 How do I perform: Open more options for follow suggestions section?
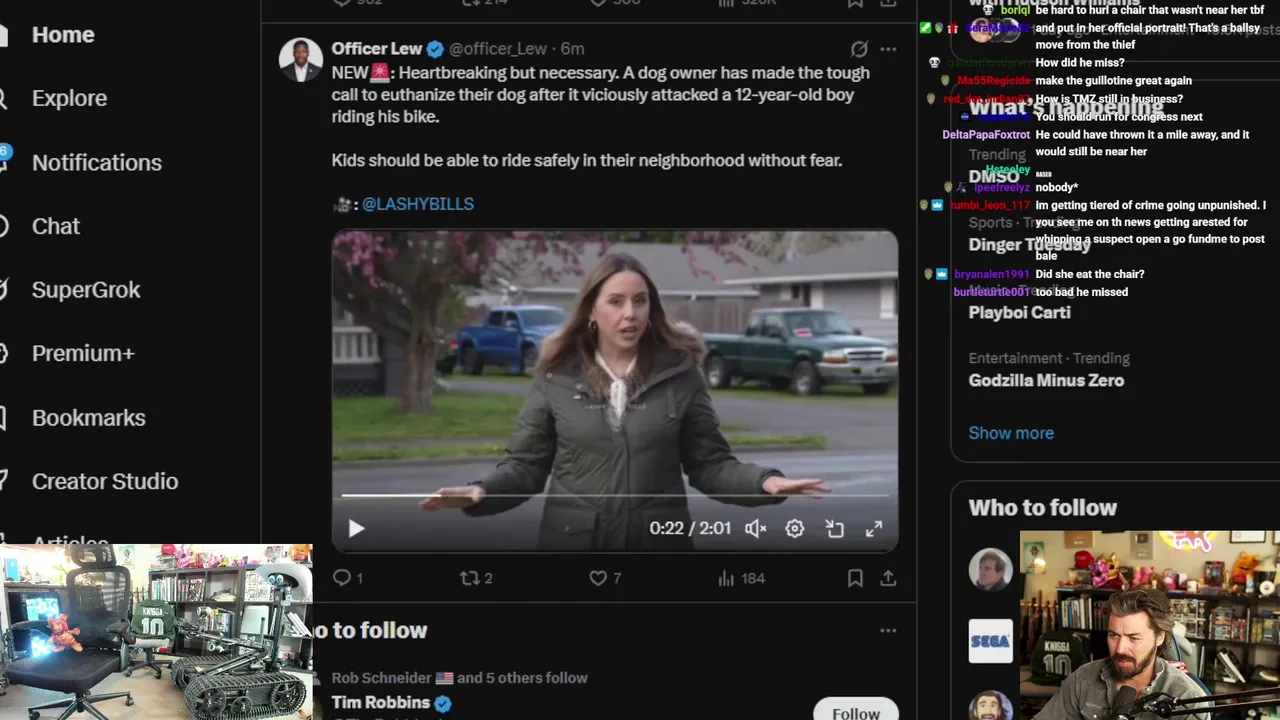click(x=888, y=631)
